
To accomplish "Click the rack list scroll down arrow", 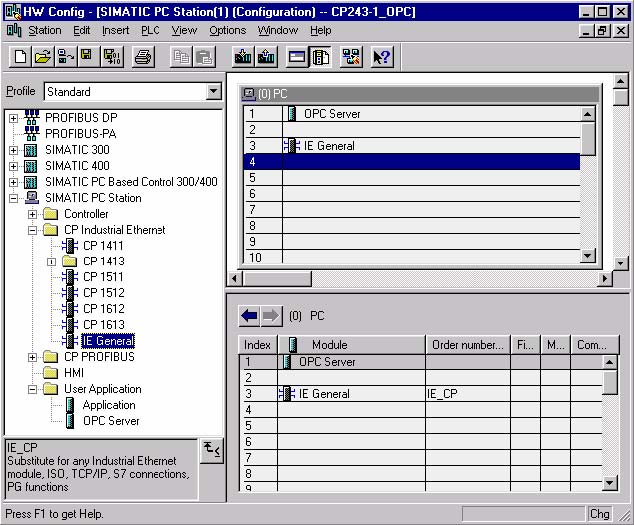I will (587, 256).
